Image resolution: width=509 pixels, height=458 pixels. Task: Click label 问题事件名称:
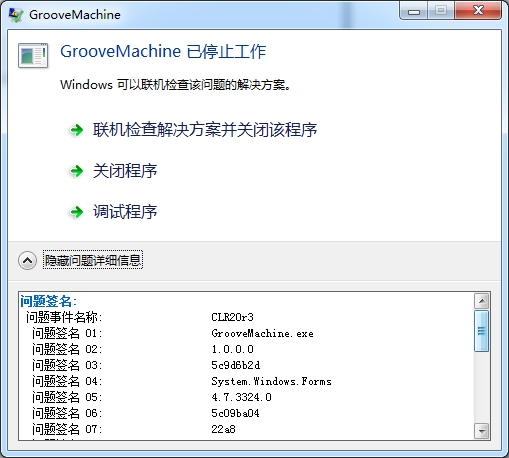(64, 317)
